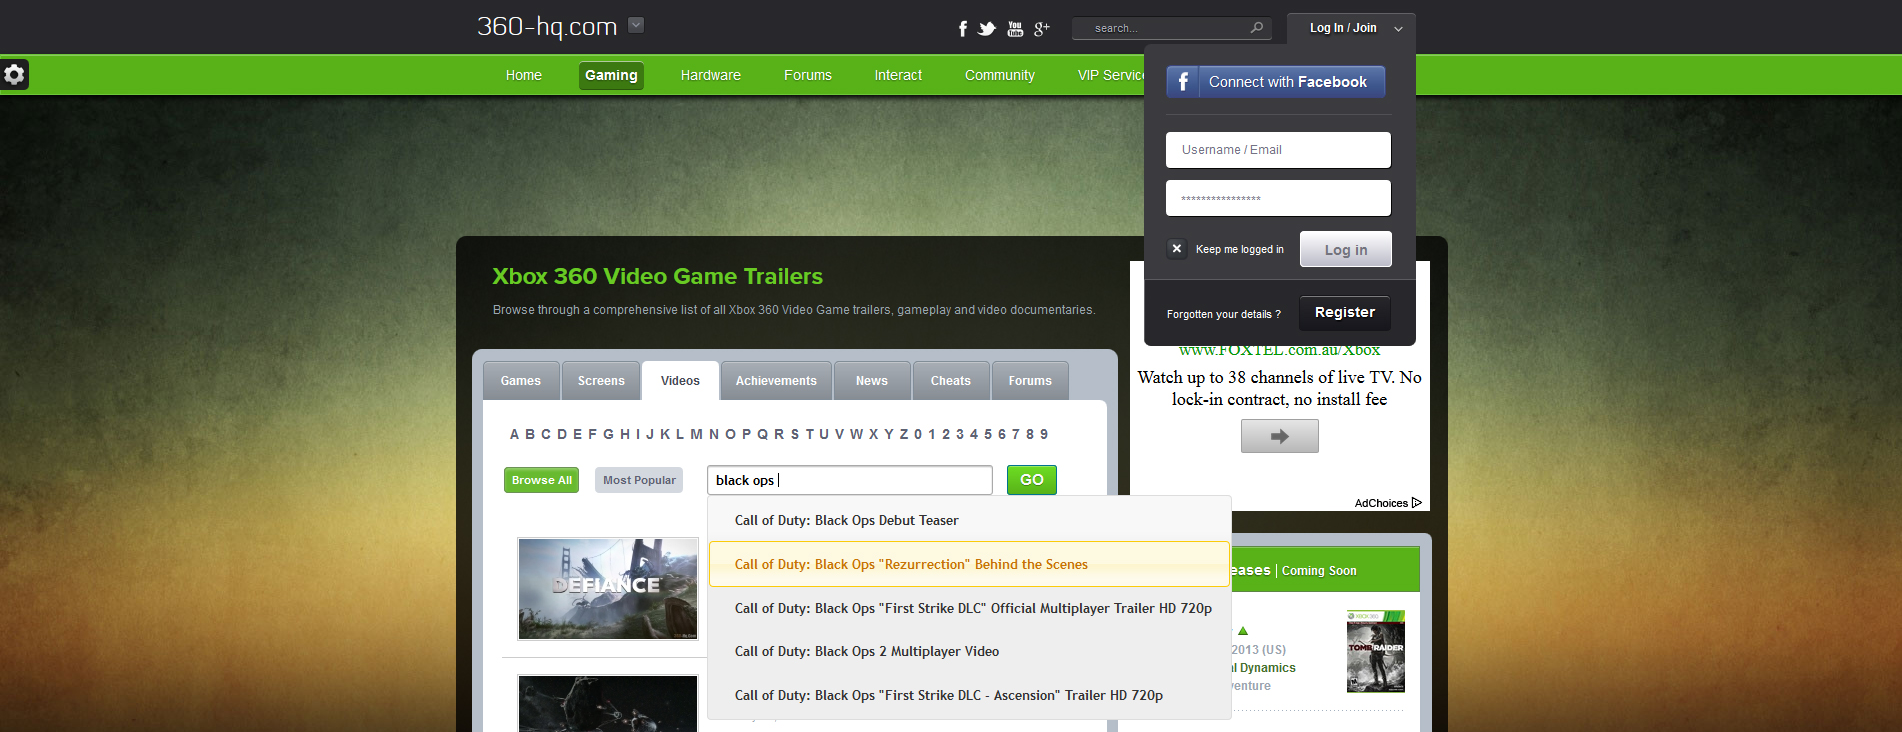Toggle Keep me logged in checkbox
Image resolution: width=1902 pixels, height=732 pixels.
pyautogui.click(x=1177, y=249)
